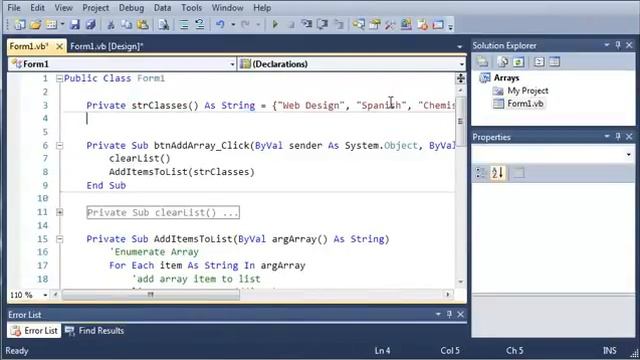
Task: Open the Add New Item dropdown arrow
Action: click(62, 24)
